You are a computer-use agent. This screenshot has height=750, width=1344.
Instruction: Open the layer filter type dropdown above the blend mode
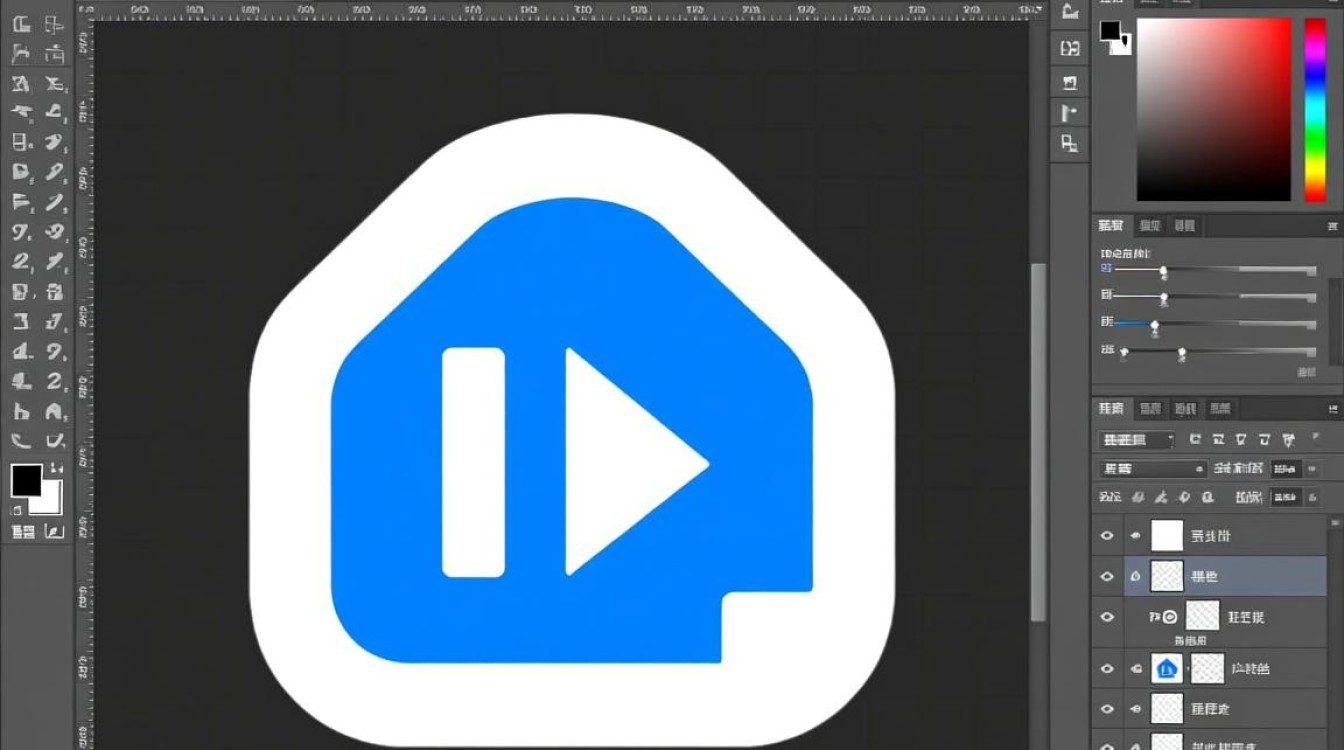tap(1136, 440)
